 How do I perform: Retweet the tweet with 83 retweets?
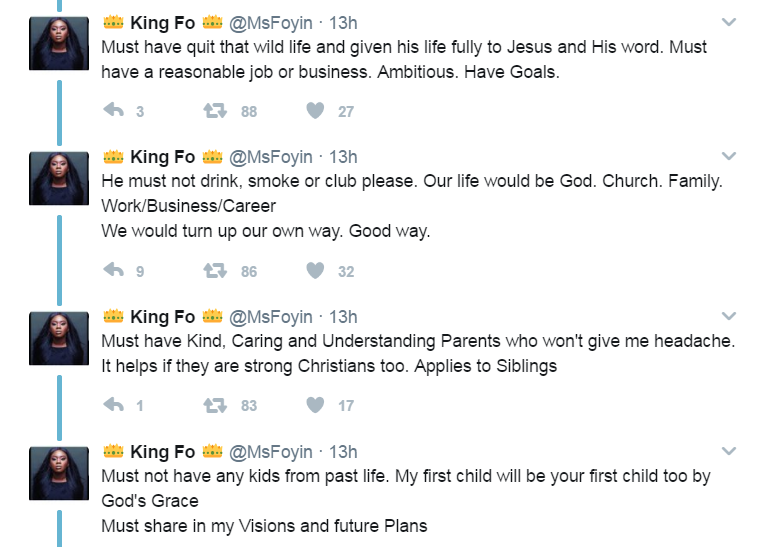coord(213,405)
